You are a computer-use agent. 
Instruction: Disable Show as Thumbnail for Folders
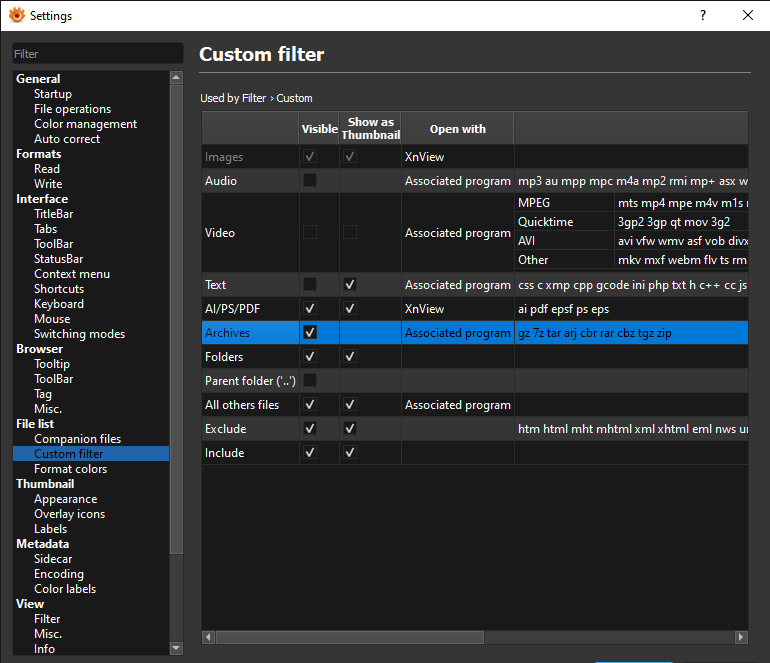tap(350, 357)
